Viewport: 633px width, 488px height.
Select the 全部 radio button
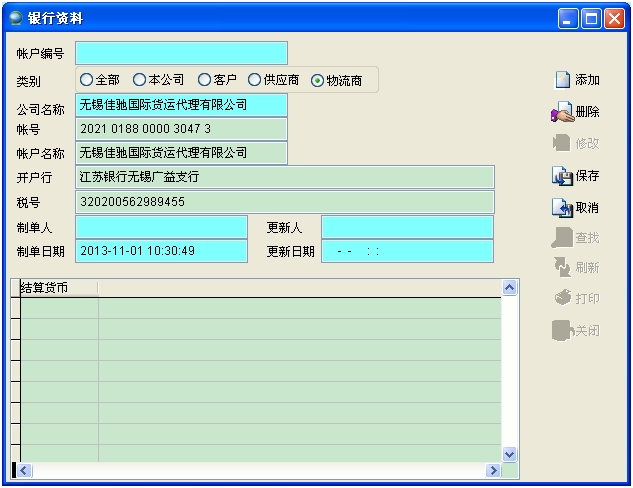[x=86, y=80]
